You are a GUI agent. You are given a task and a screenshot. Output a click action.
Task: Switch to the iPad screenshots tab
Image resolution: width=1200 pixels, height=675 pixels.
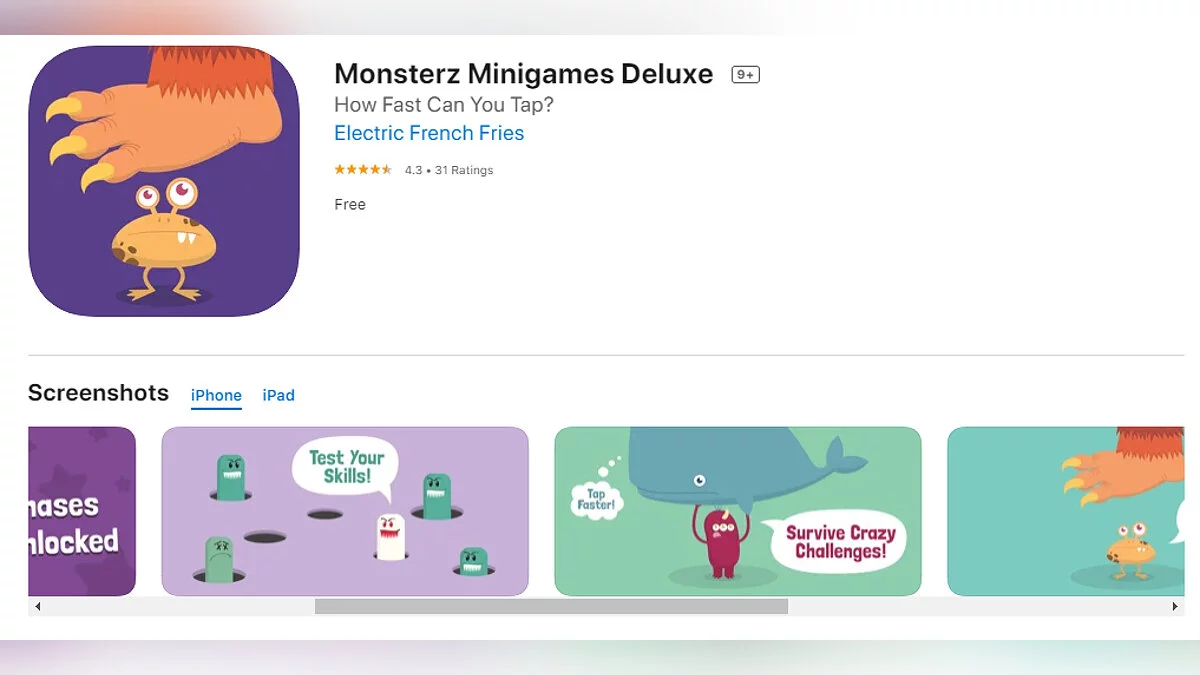click(x=278, y=395)
